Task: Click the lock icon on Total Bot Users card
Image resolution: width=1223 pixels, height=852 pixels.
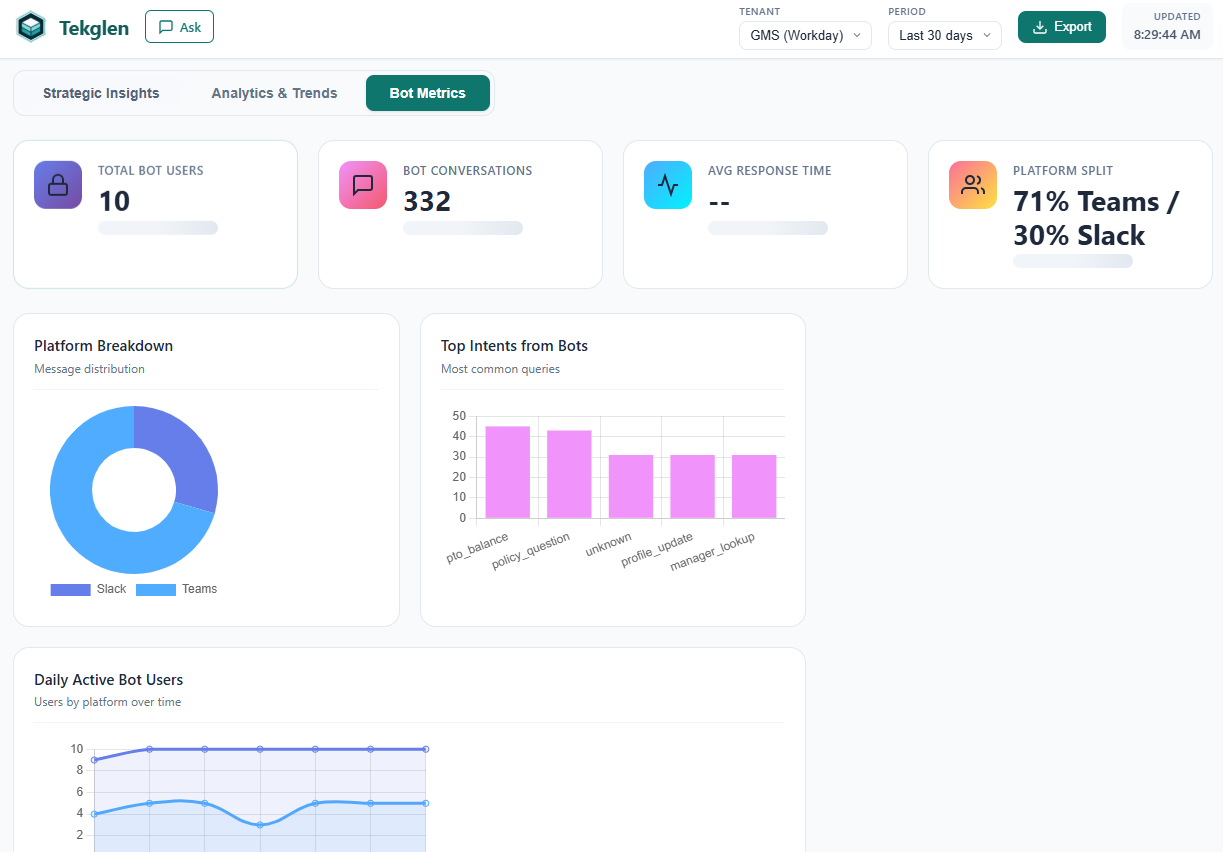Action: coord(57,185)
